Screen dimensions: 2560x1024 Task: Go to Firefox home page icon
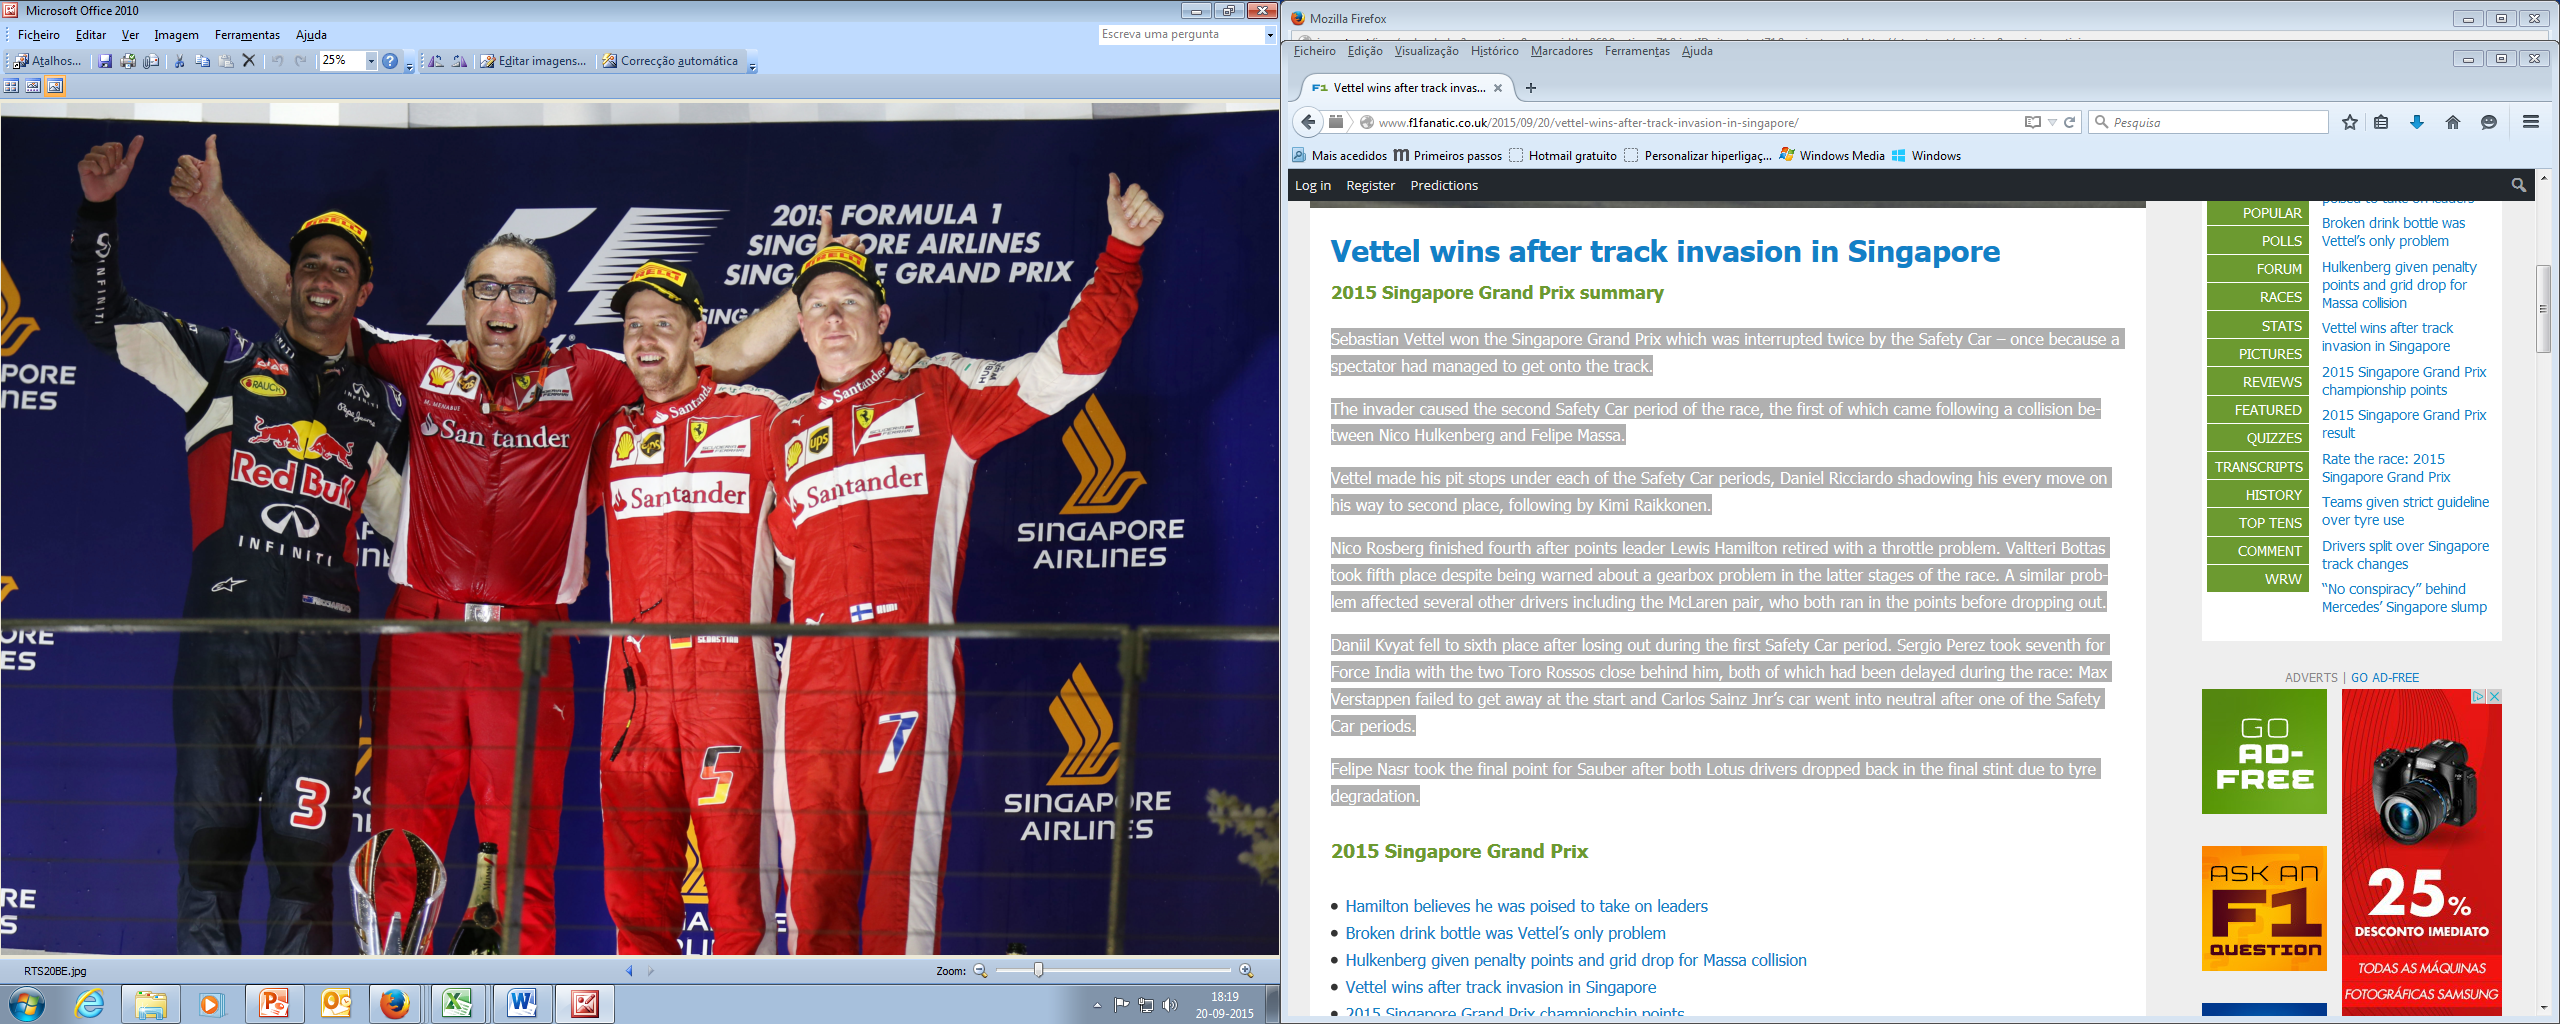click(x=2452, y=122)
